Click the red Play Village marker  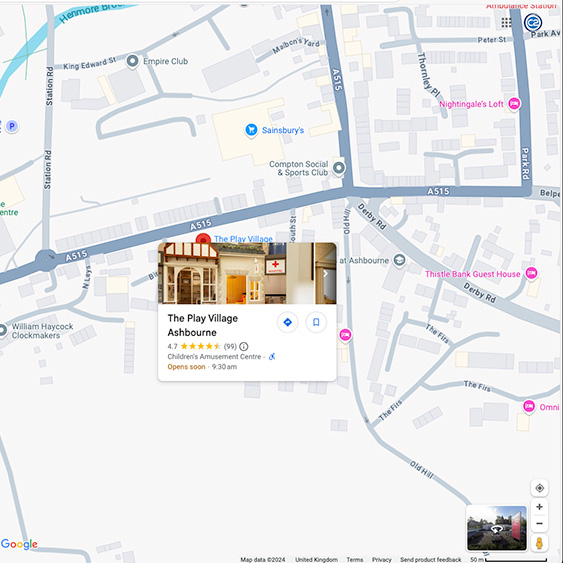(203, 238)
